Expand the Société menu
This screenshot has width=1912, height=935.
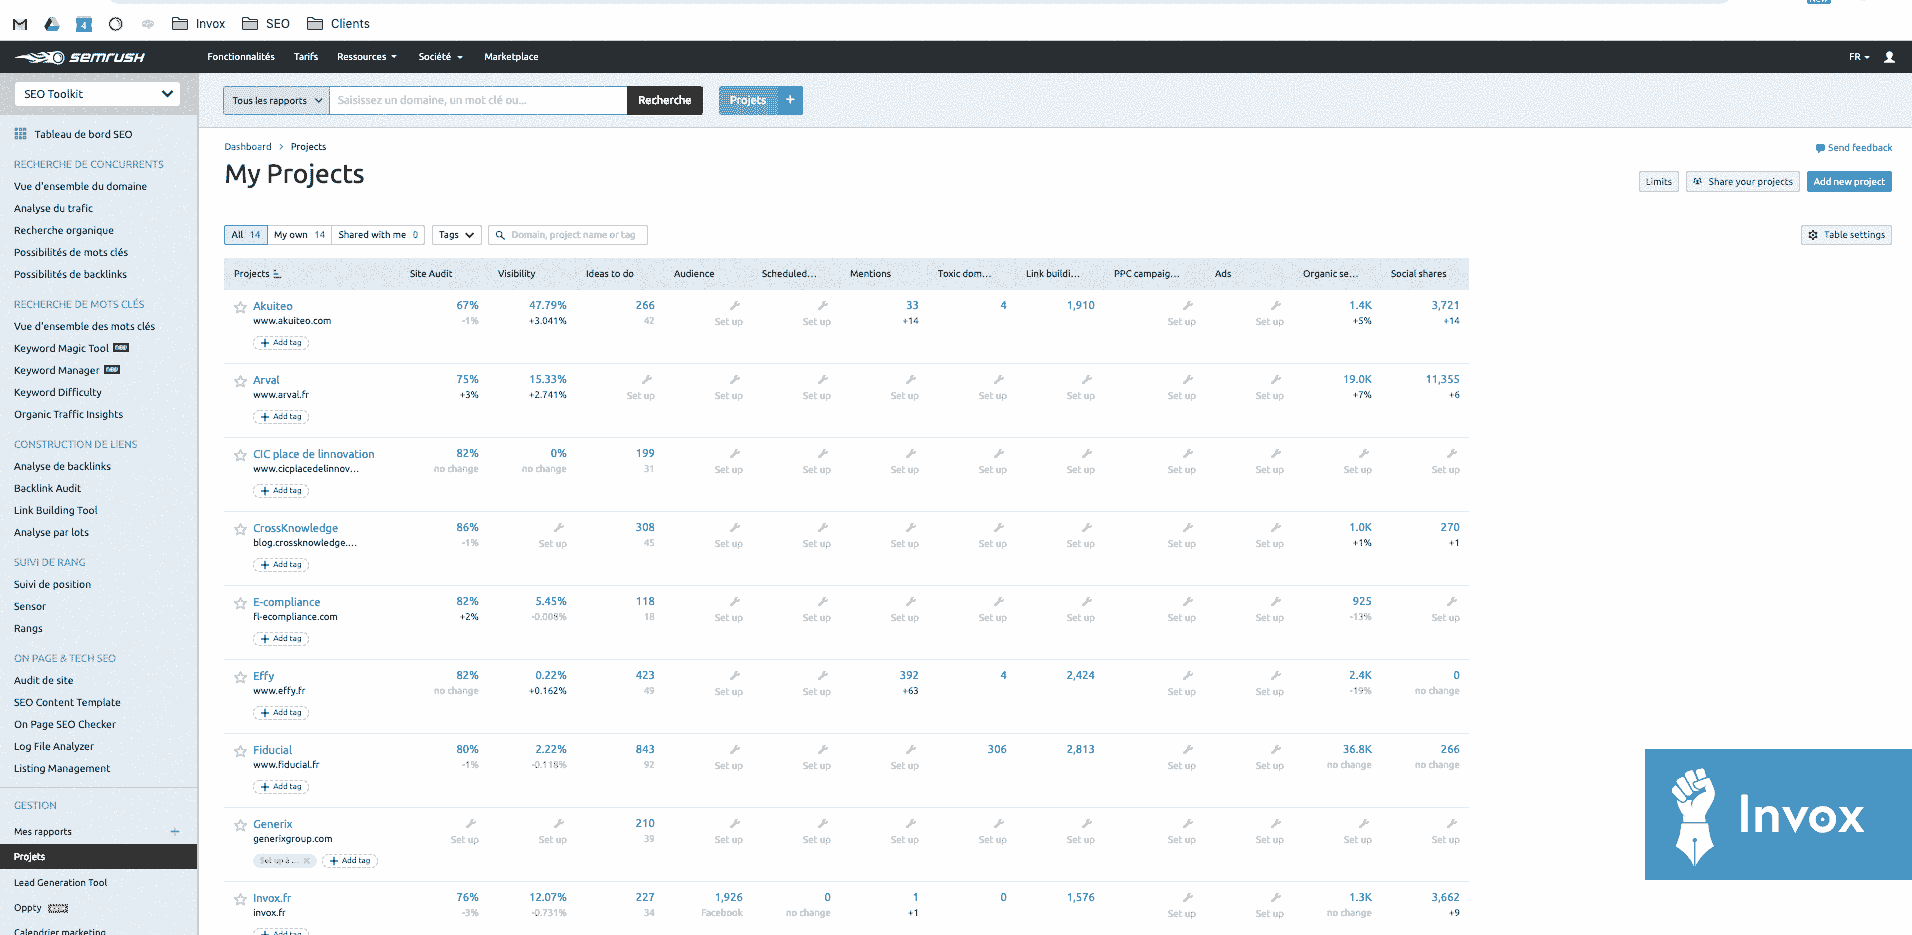click(440, 57)
